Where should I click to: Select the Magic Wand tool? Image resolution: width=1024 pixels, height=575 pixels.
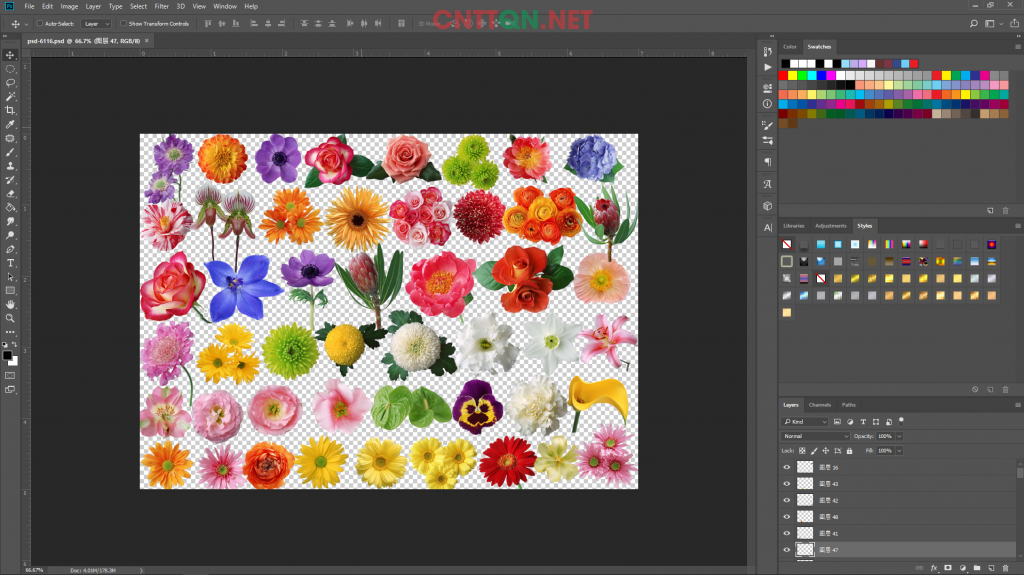tap(10, 97)
